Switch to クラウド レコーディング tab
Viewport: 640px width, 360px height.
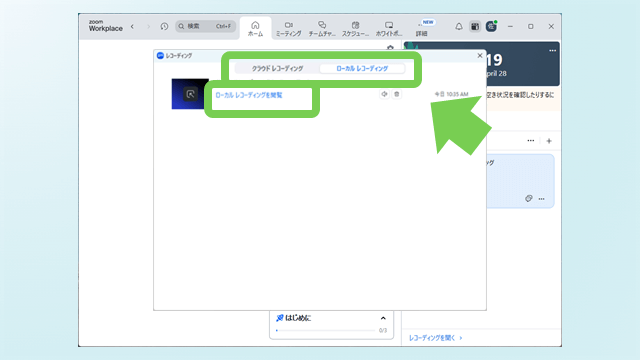pos(277,69)
